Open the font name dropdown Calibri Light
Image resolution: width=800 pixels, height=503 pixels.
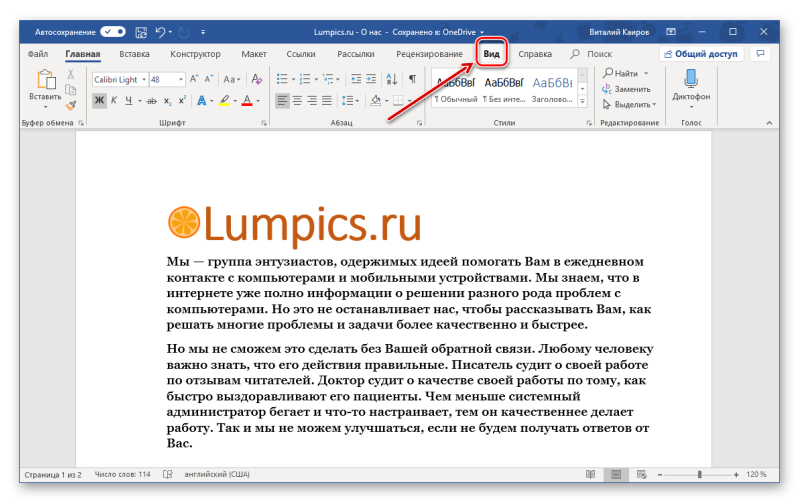tap(144, 80)
